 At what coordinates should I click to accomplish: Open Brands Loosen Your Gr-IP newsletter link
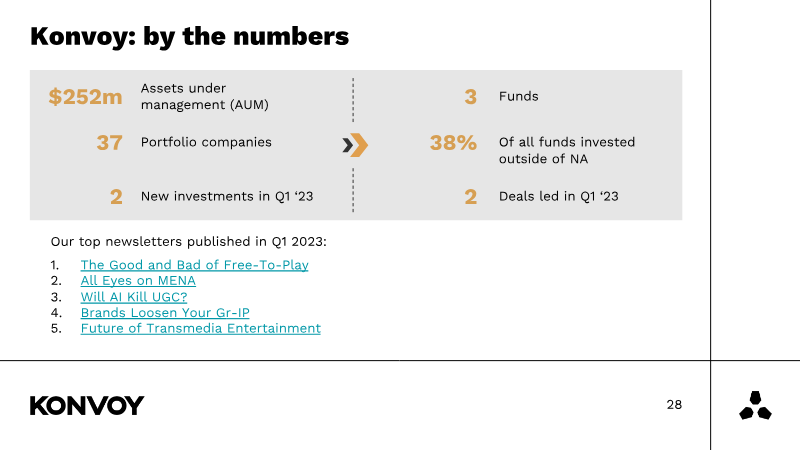(x=165, y=312)
